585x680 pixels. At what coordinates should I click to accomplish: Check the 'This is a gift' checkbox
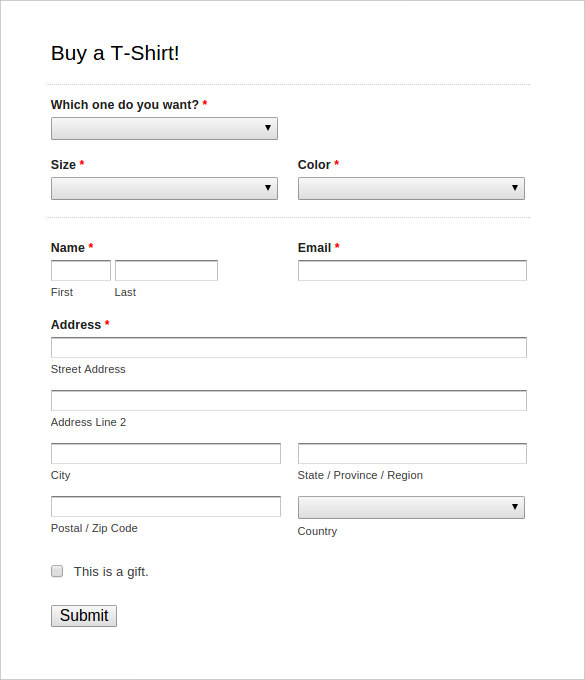tap(57, 571)
